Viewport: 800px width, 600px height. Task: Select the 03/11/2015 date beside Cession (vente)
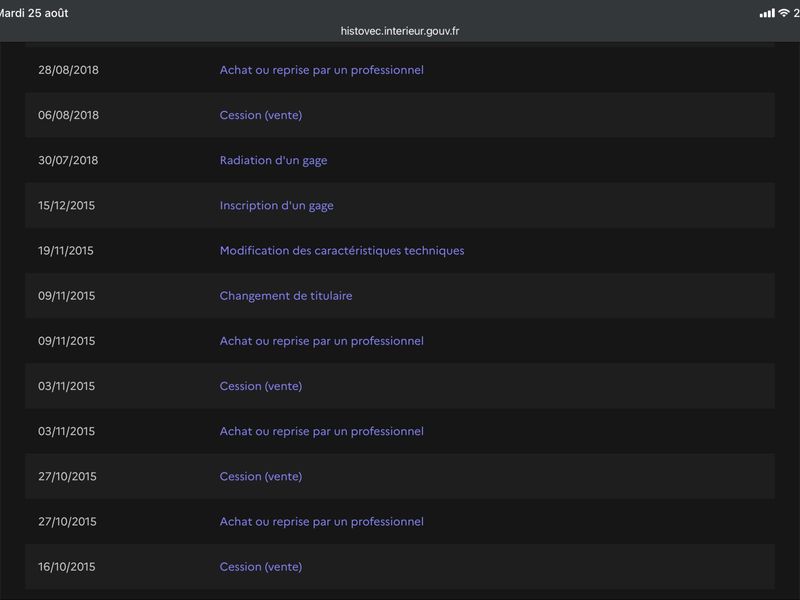[x=66, y=386]
